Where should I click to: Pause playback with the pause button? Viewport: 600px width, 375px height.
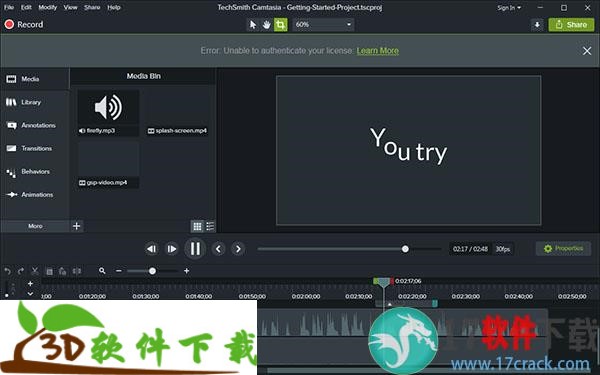tap(195, 249)
